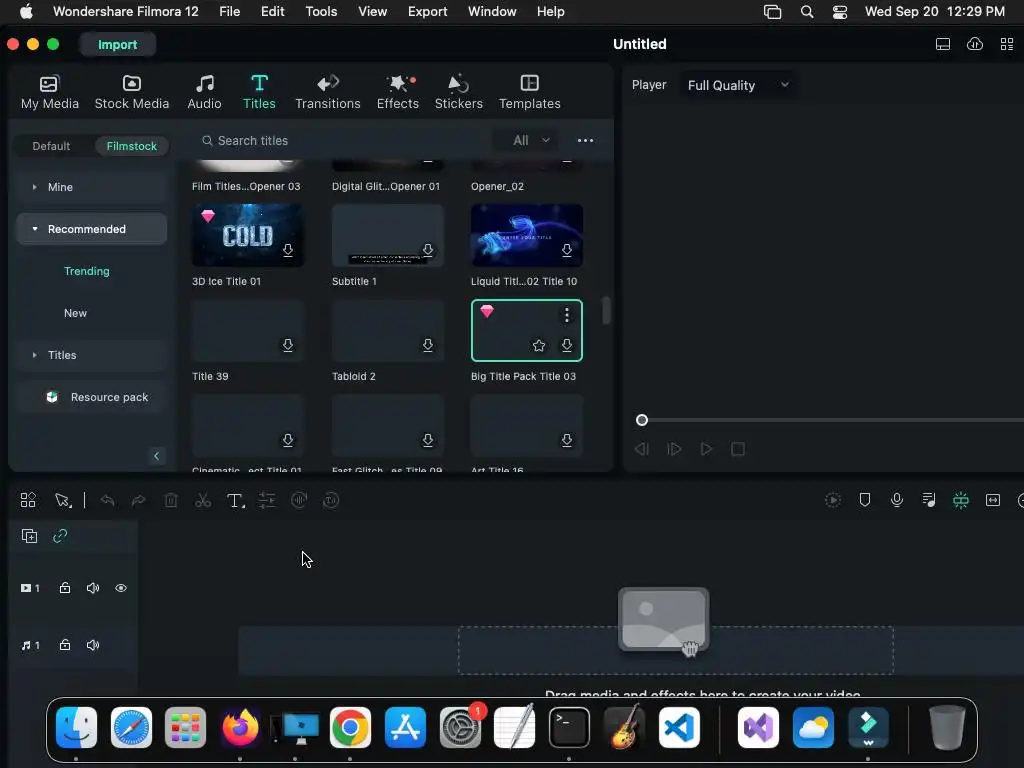Select the 3D Ice Title 01 thumbnail
This screenshot has width=1024, height=768.
[x=248, y=235]
